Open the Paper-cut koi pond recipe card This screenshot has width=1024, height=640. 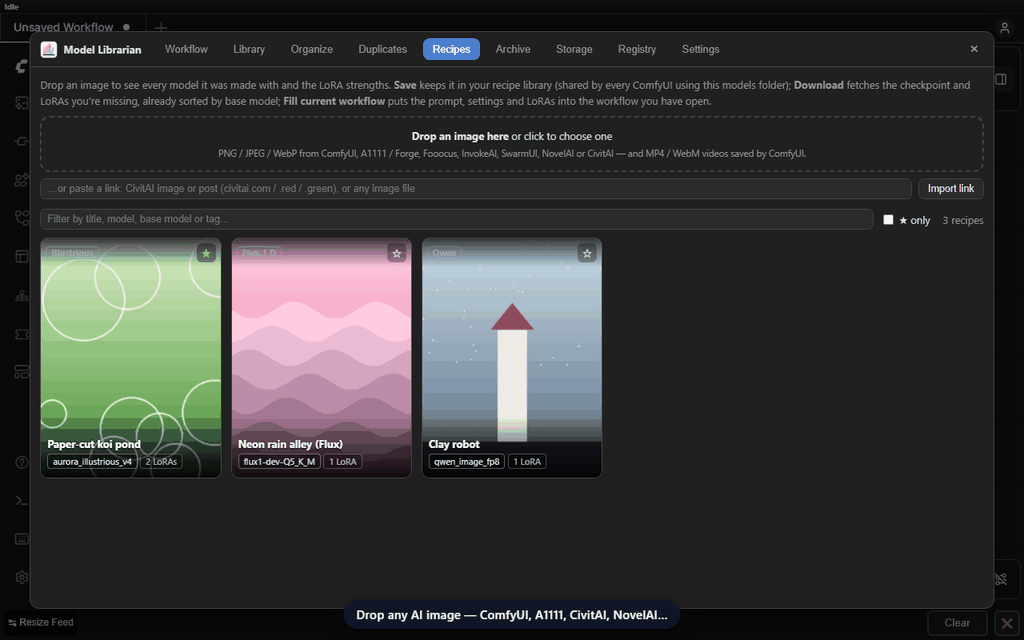(131, 357)
